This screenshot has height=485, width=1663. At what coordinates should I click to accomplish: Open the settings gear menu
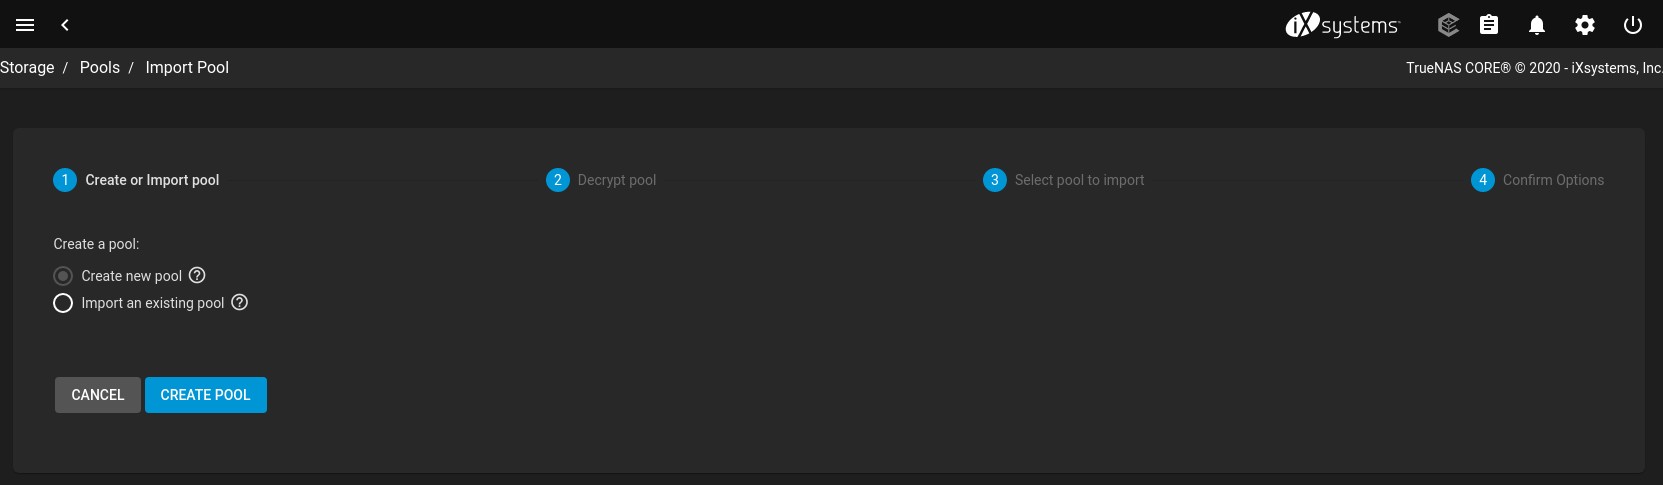pos(1585,25)
